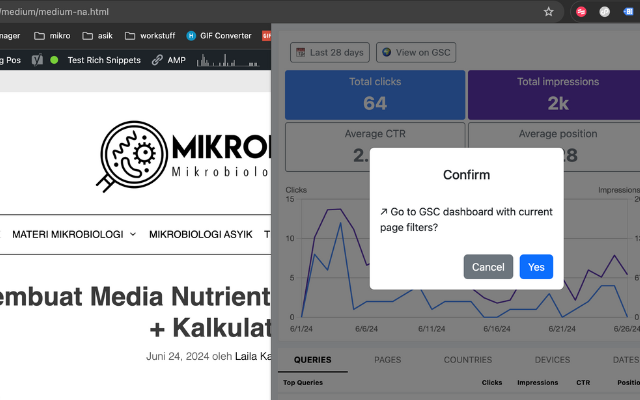Select the Average position card
Viewport: 640px width, 400px height.
554,147
